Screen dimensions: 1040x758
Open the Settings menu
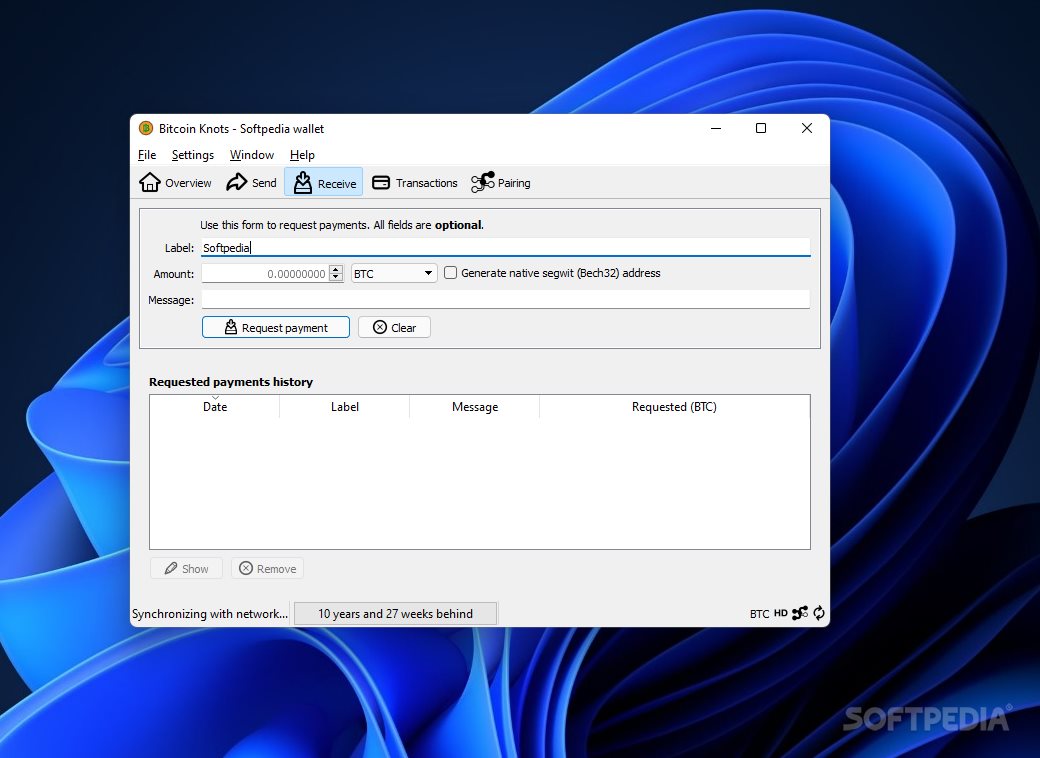[x=192, y=155]
